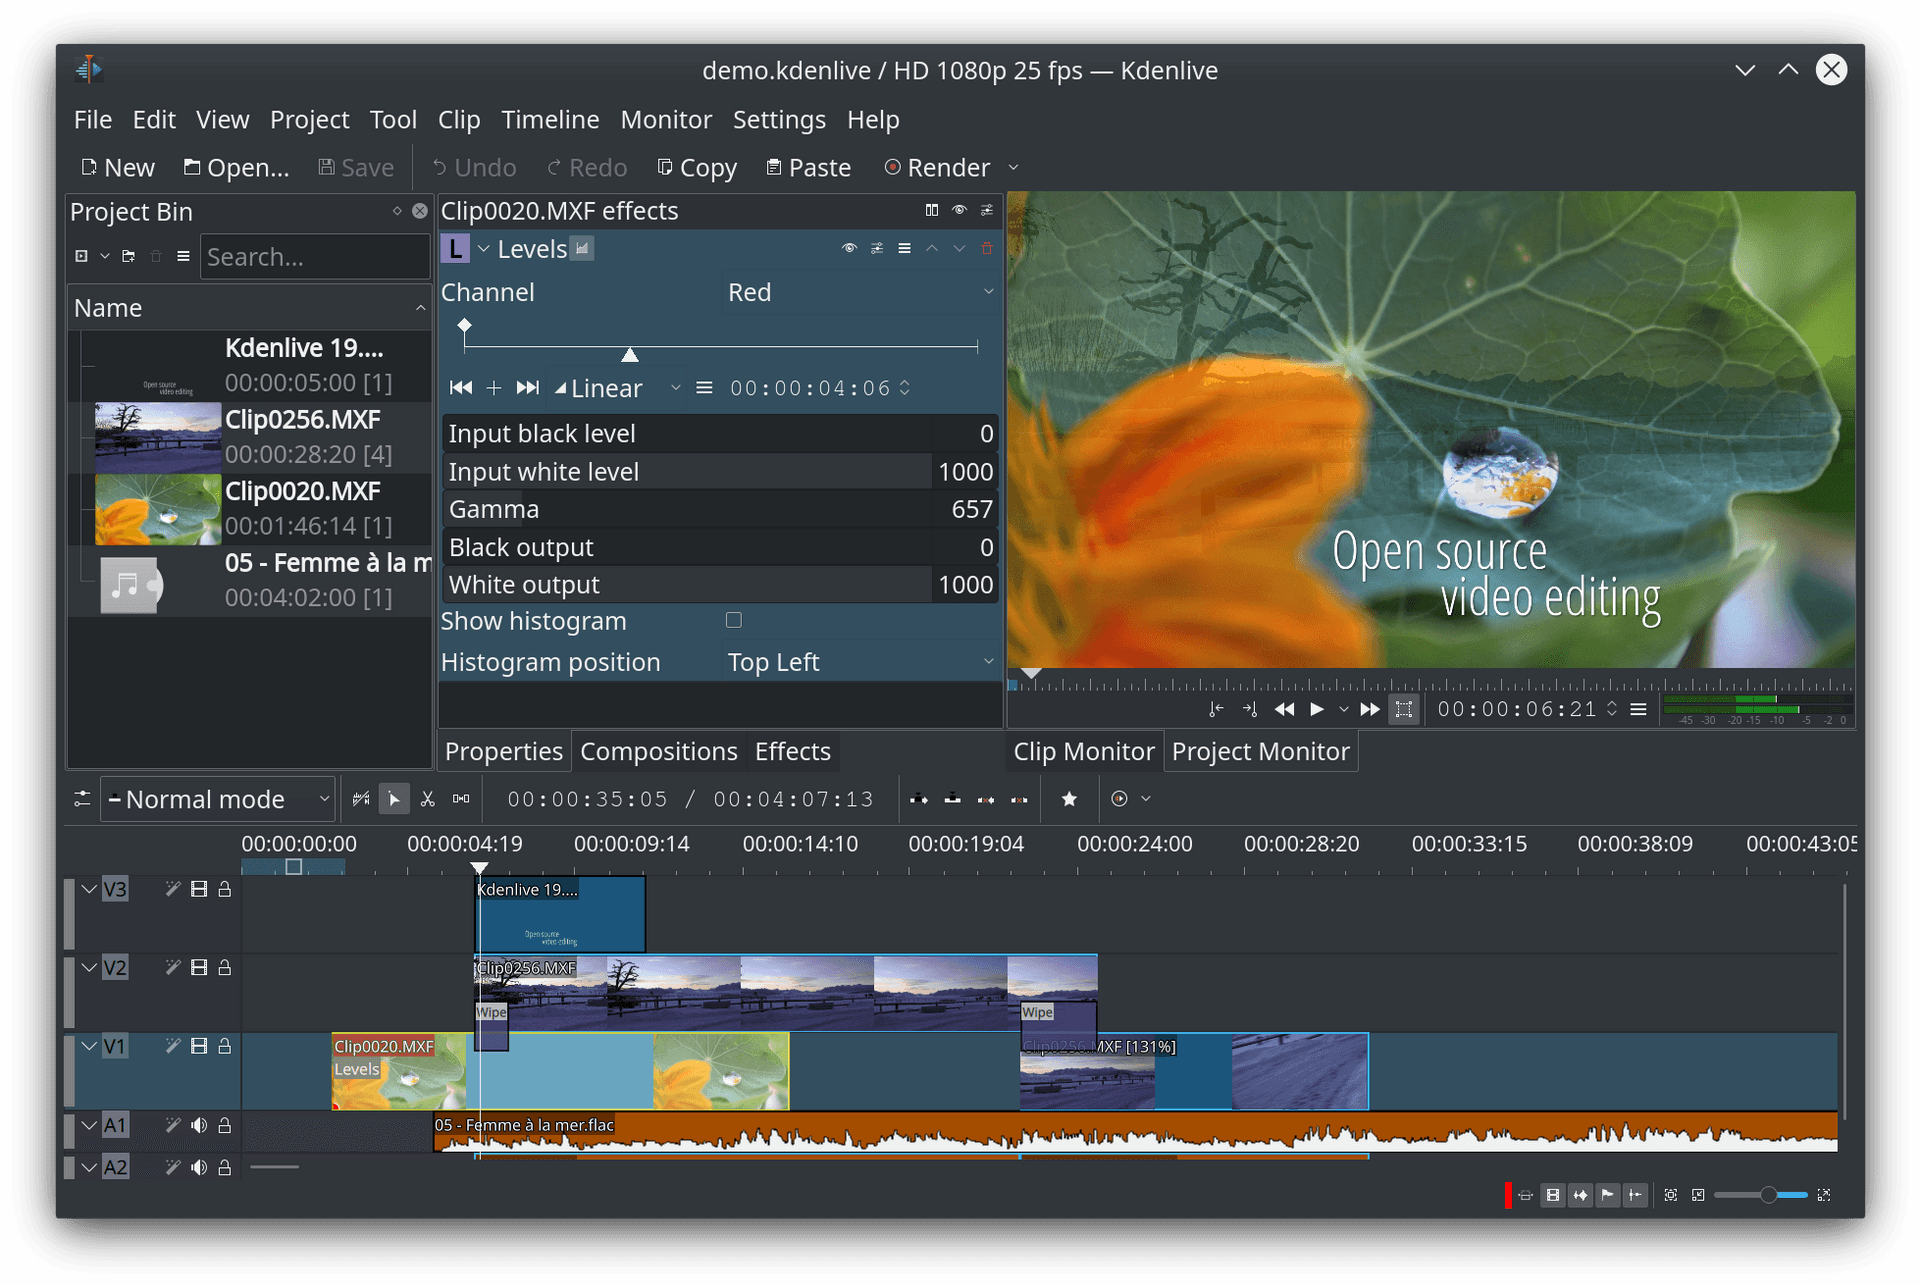
Task: Switch to Project Monitor tab
Action: (1259, 749)
